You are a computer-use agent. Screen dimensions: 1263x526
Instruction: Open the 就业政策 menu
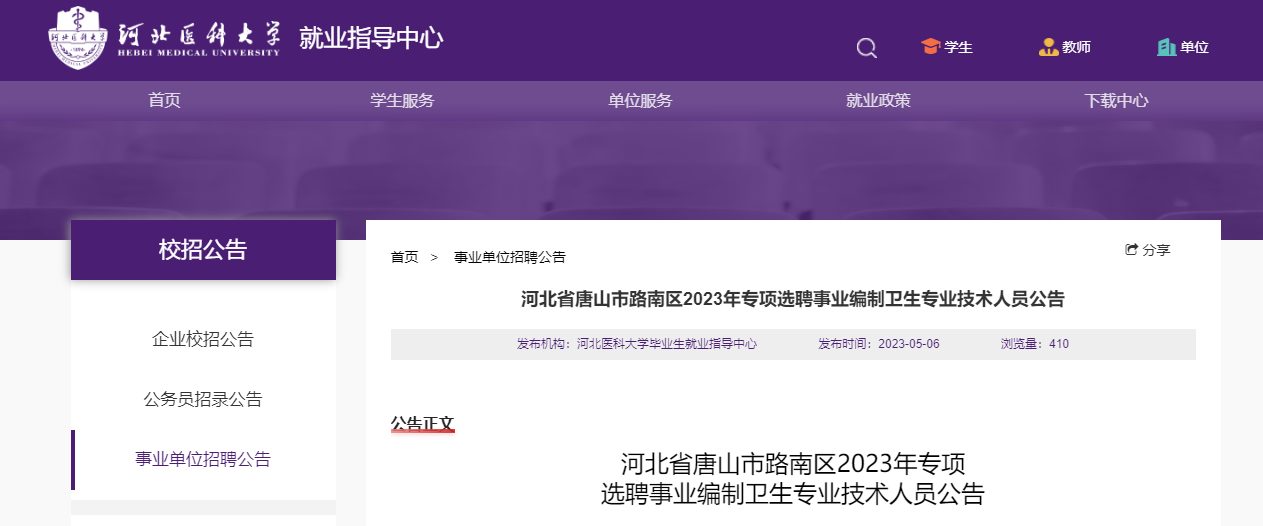tap(878, 100)
